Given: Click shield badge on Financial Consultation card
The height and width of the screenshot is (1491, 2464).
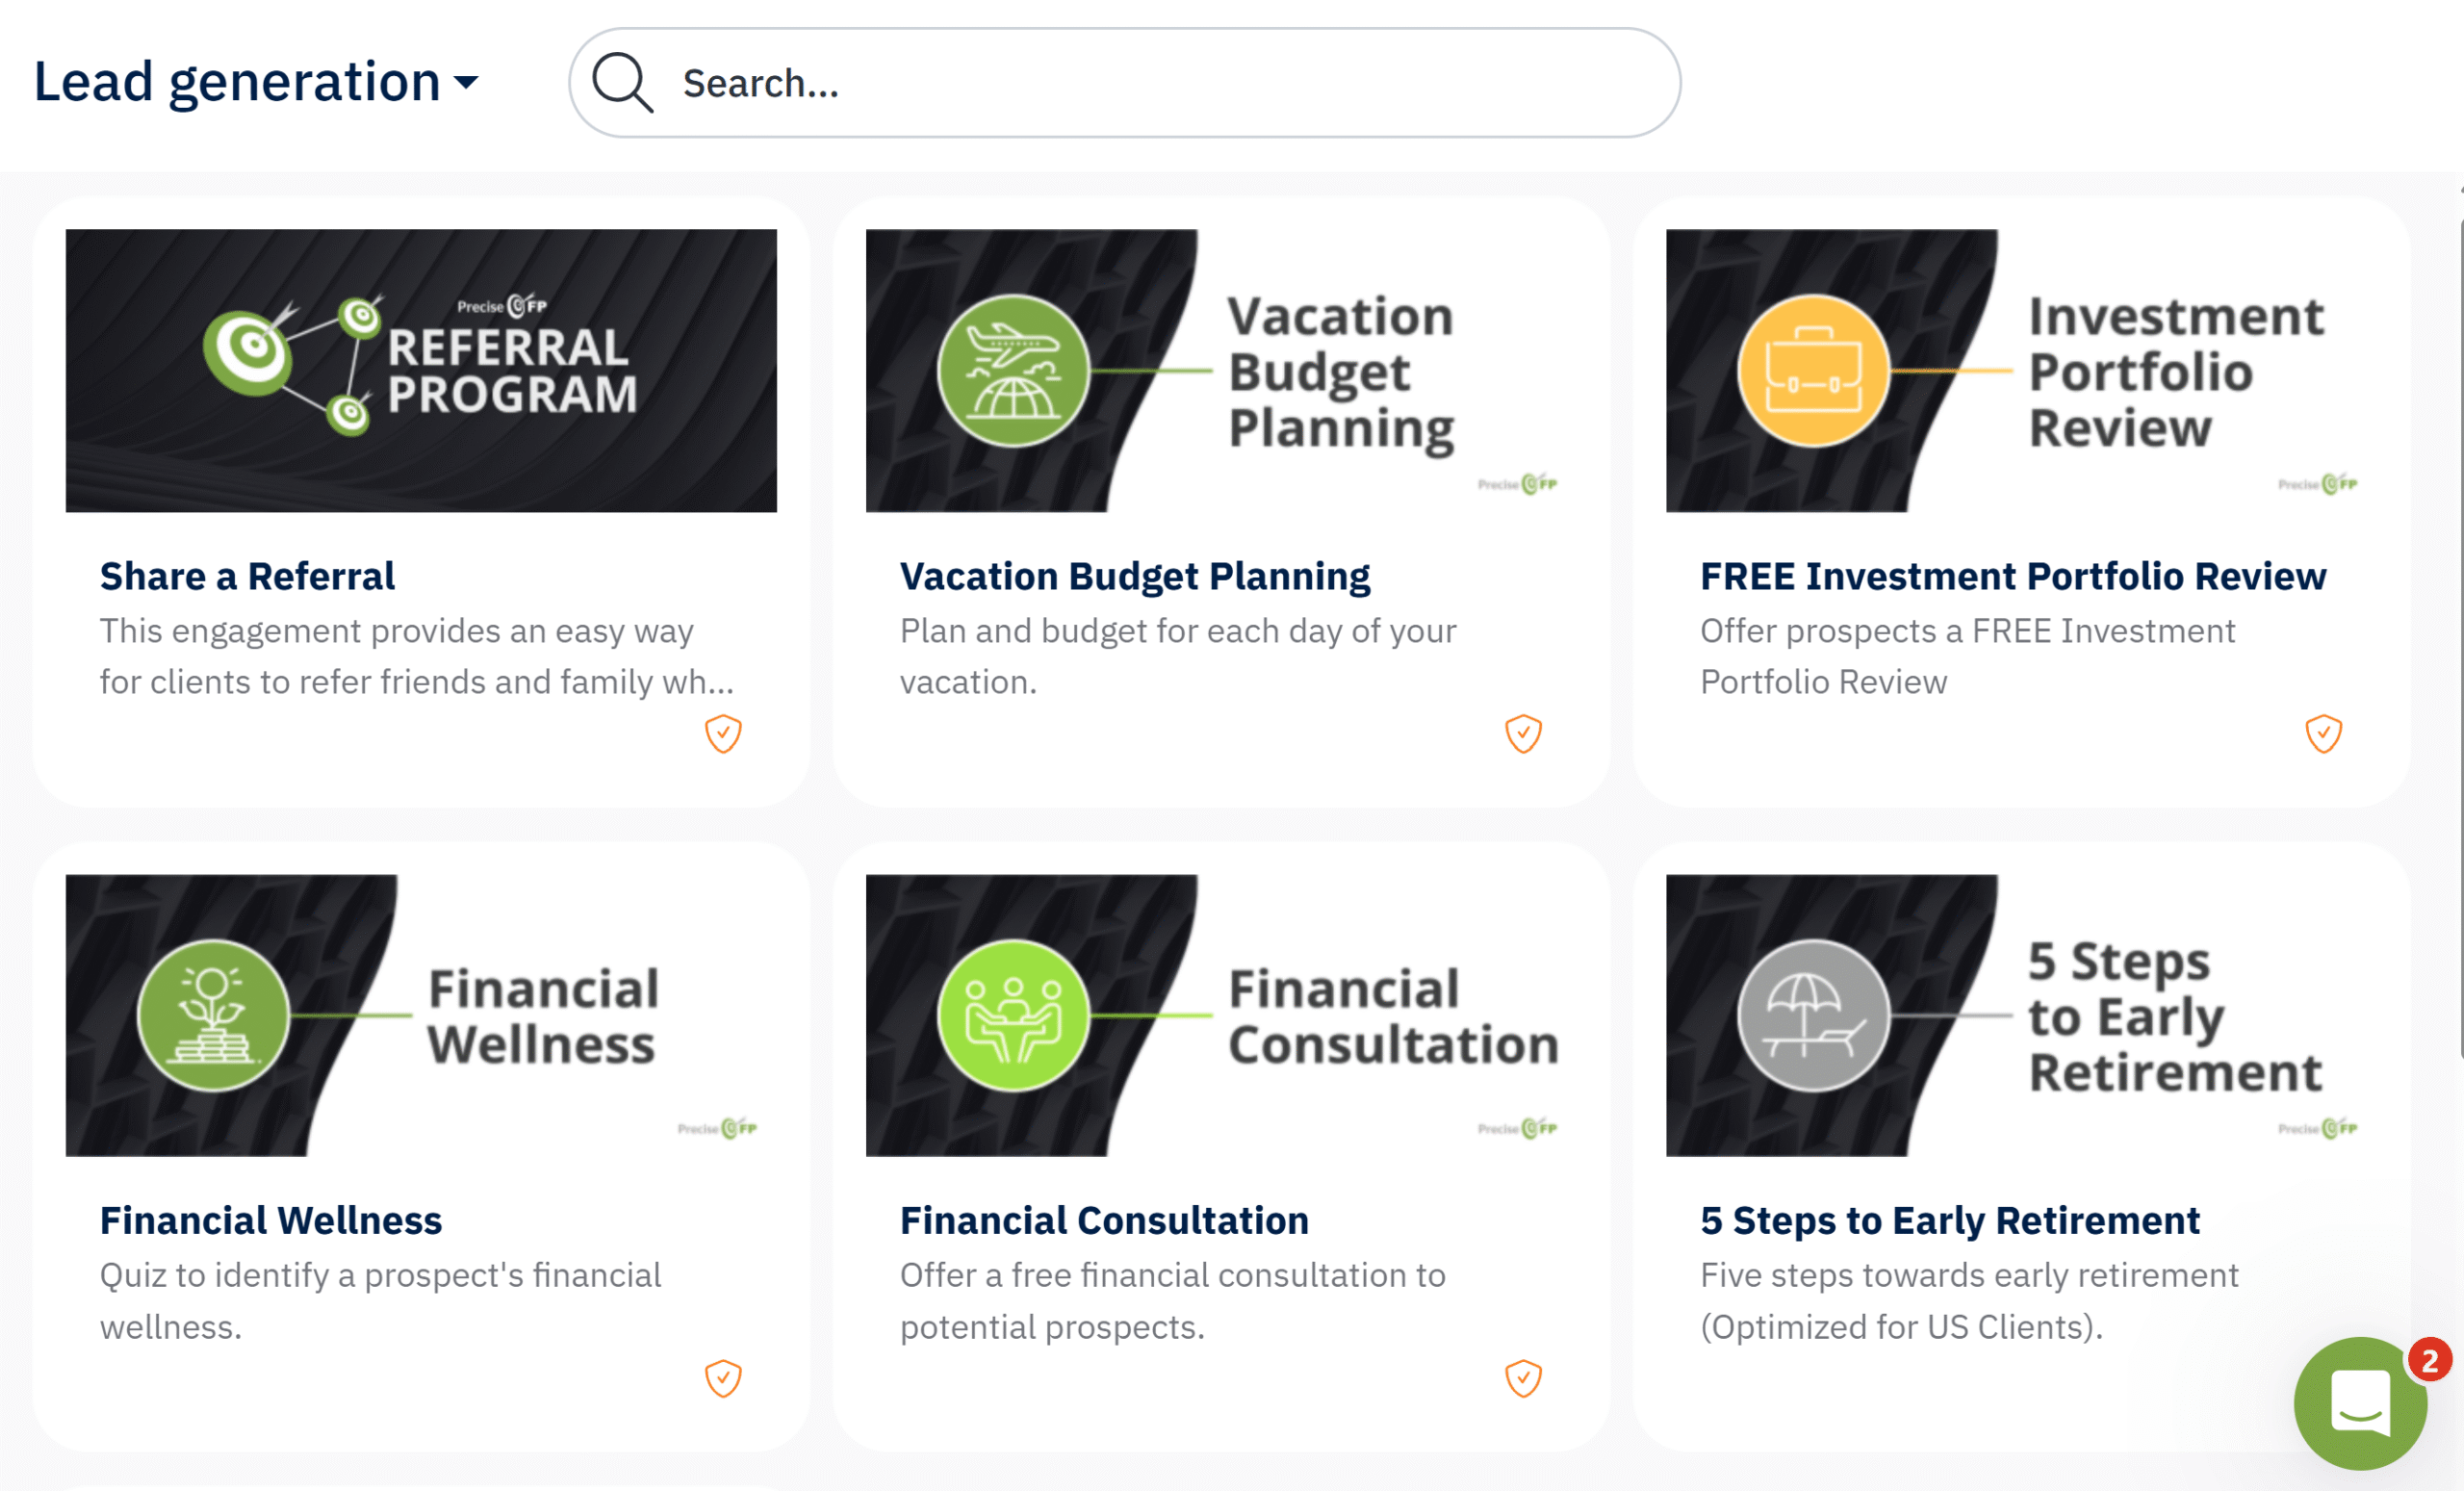Looking at the screenshot, I should pos(1523,1378).
